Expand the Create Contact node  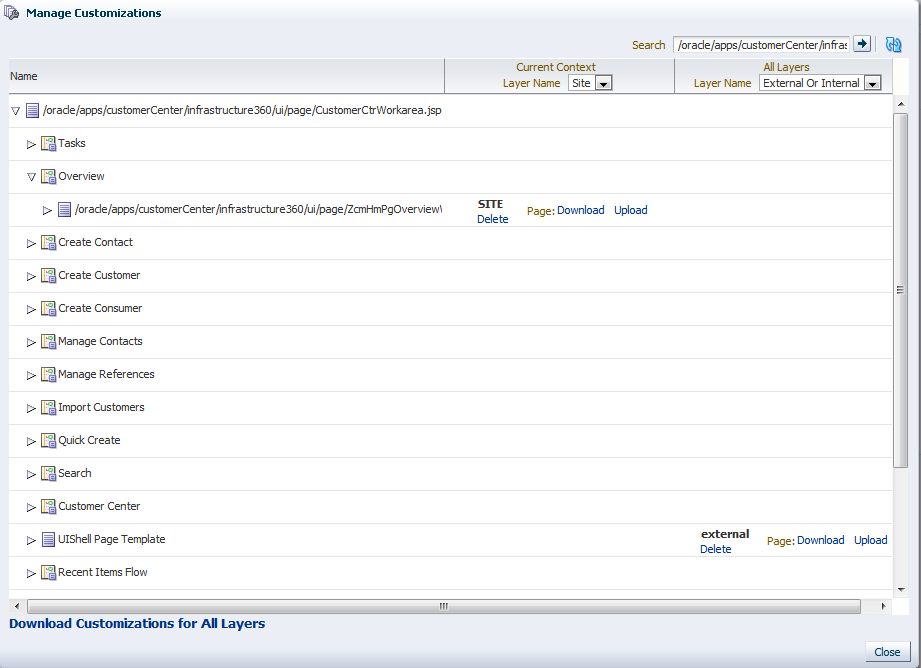coord(31,243)
